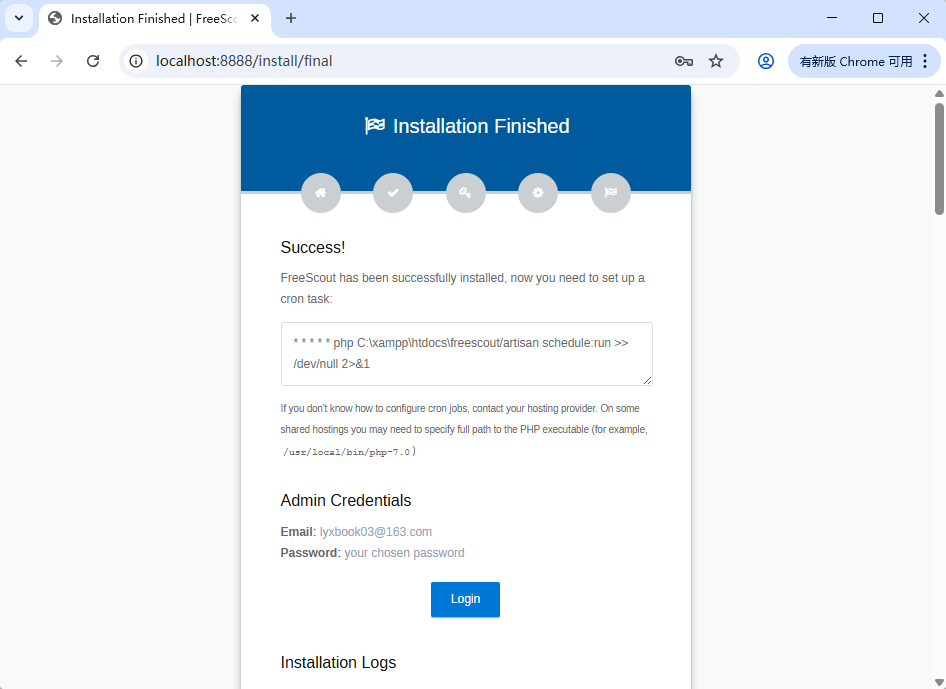Close the Installation Finished tab
Viewport: 946px width, 689px height.
(x=255, y=18)
